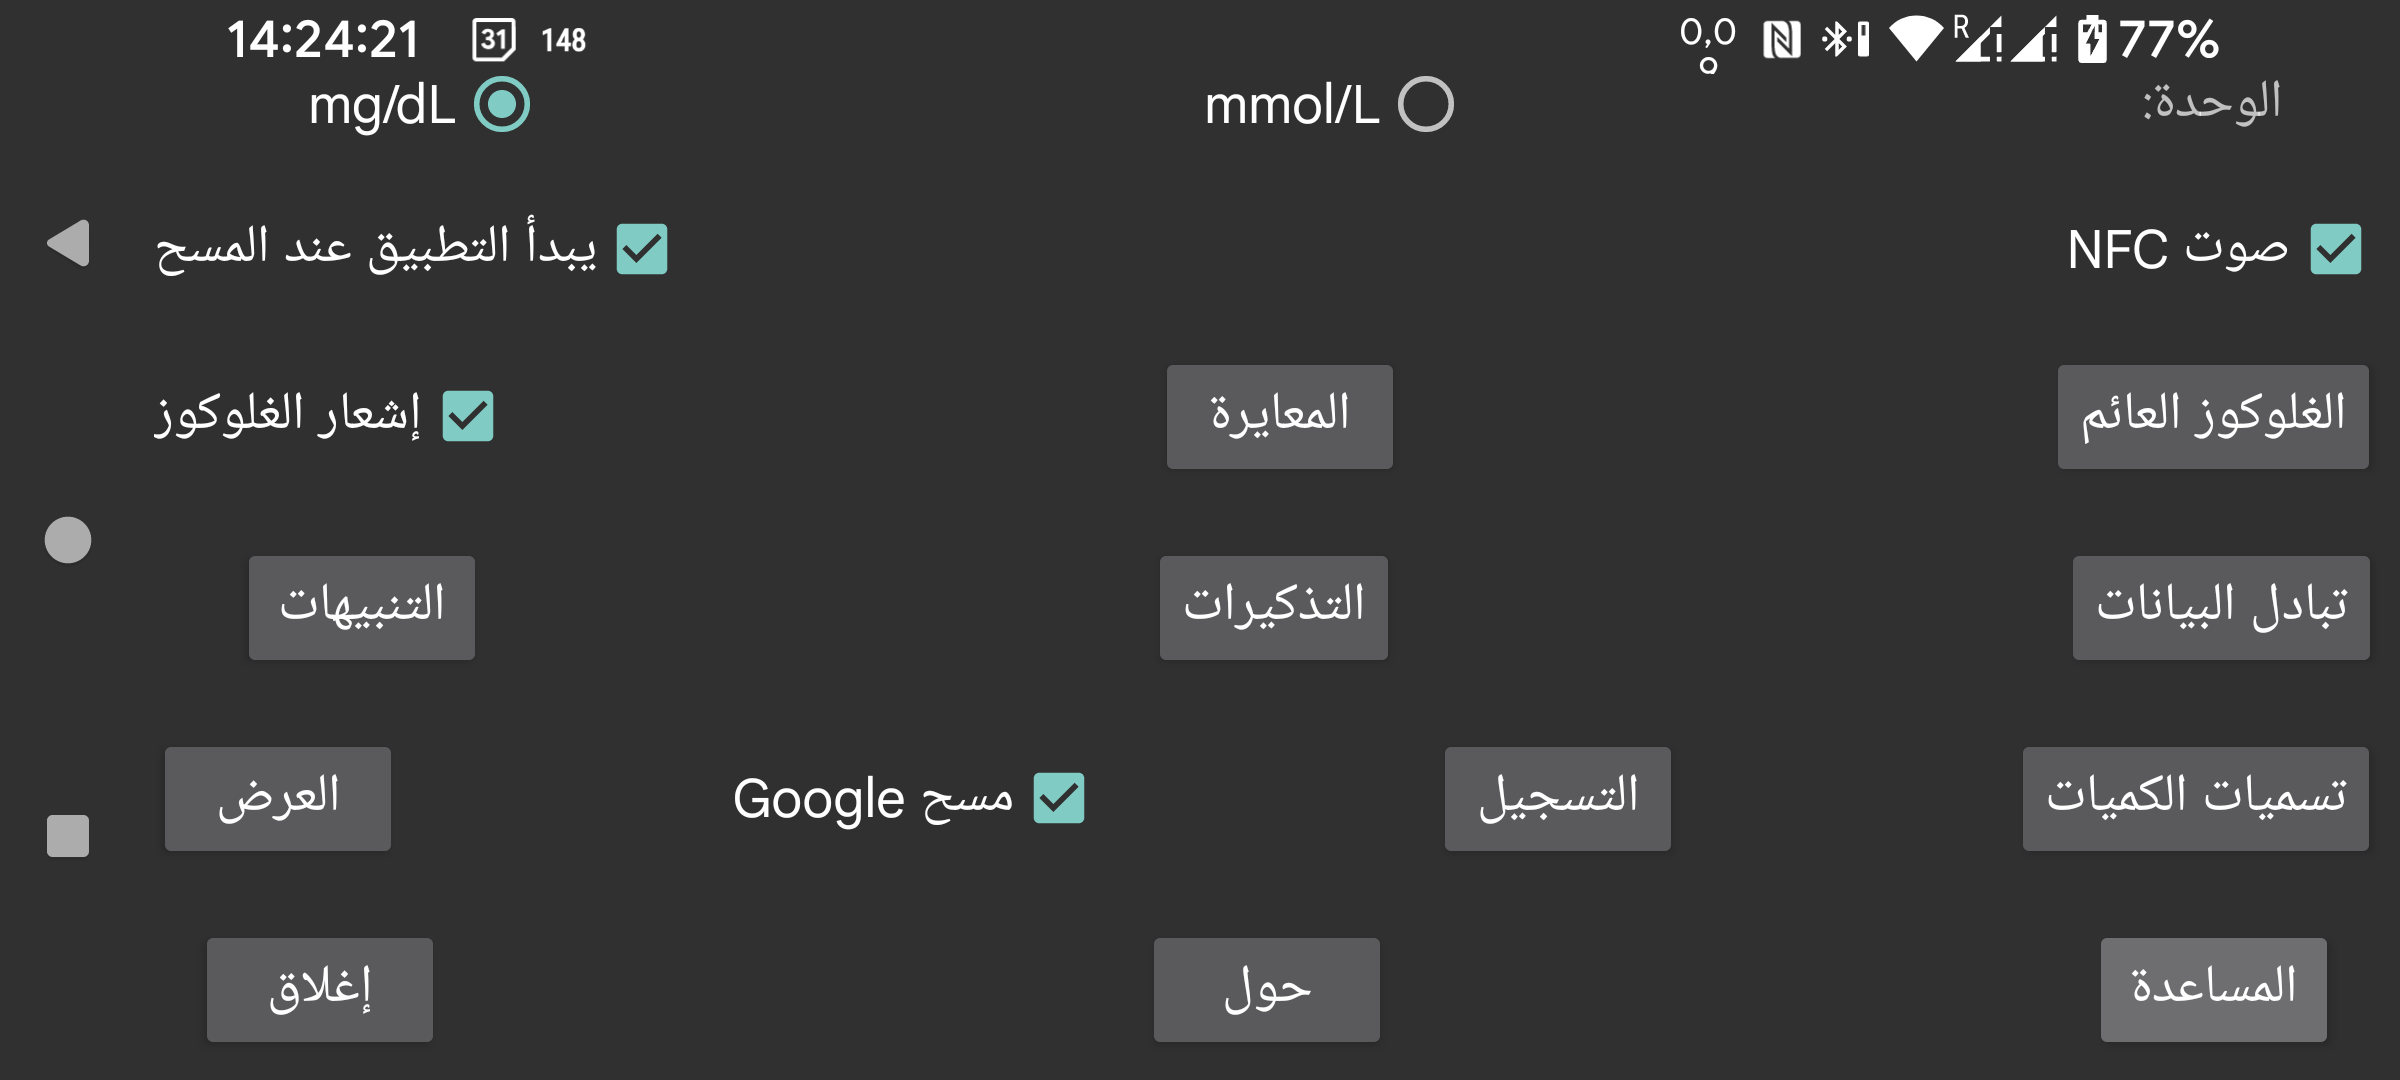This screenshot has width=2400, height=1080.
Task: Toggle the صوت NFC checkbox
Action: pos(2335,249)
